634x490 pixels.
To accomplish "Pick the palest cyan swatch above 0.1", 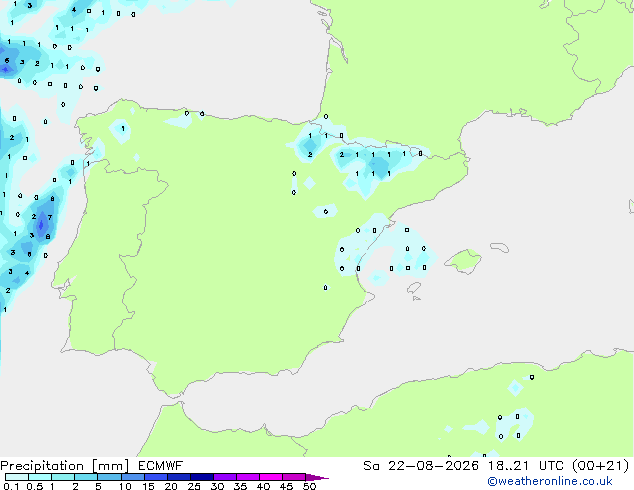I will (17, 477).
